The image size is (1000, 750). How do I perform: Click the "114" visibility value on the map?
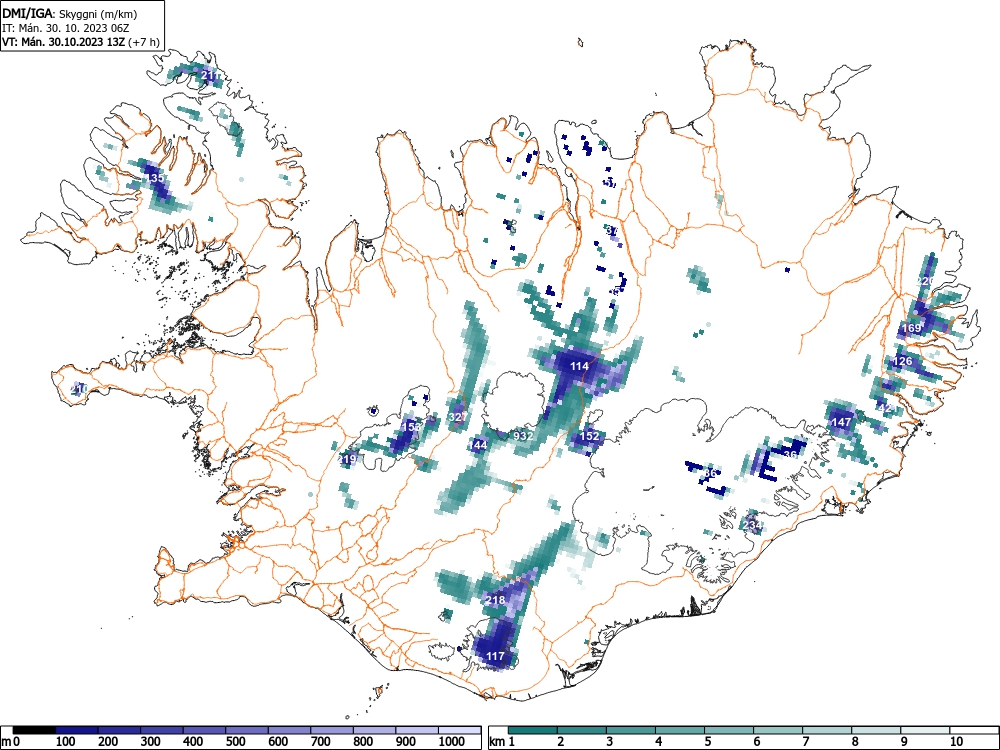pos(579,366)
